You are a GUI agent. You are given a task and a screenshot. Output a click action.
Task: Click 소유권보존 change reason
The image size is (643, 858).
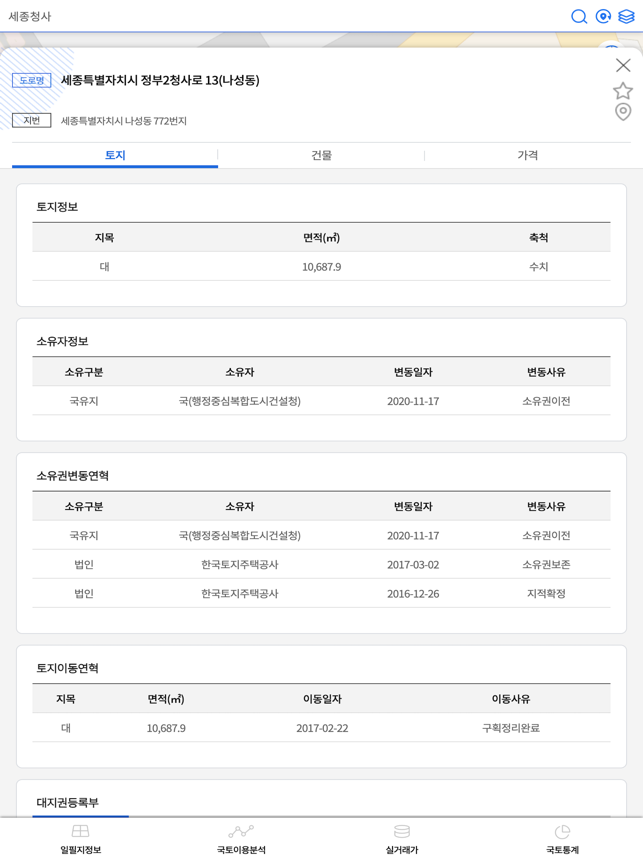click(546, 565)
